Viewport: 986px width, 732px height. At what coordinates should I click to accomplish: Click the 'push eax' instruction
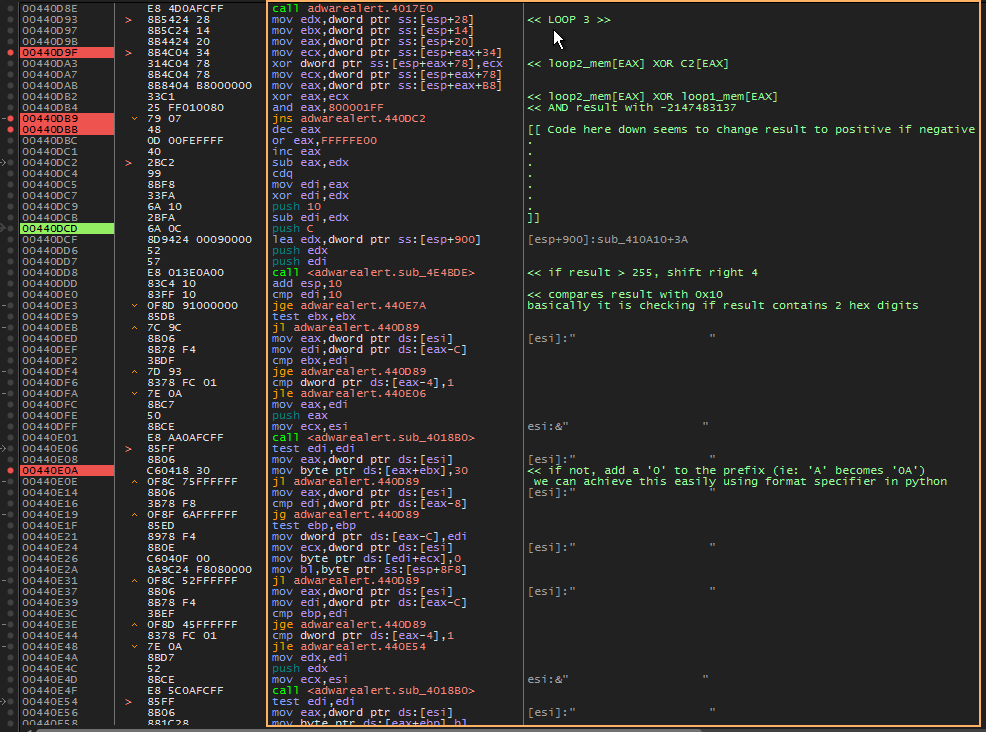(300, 416)
